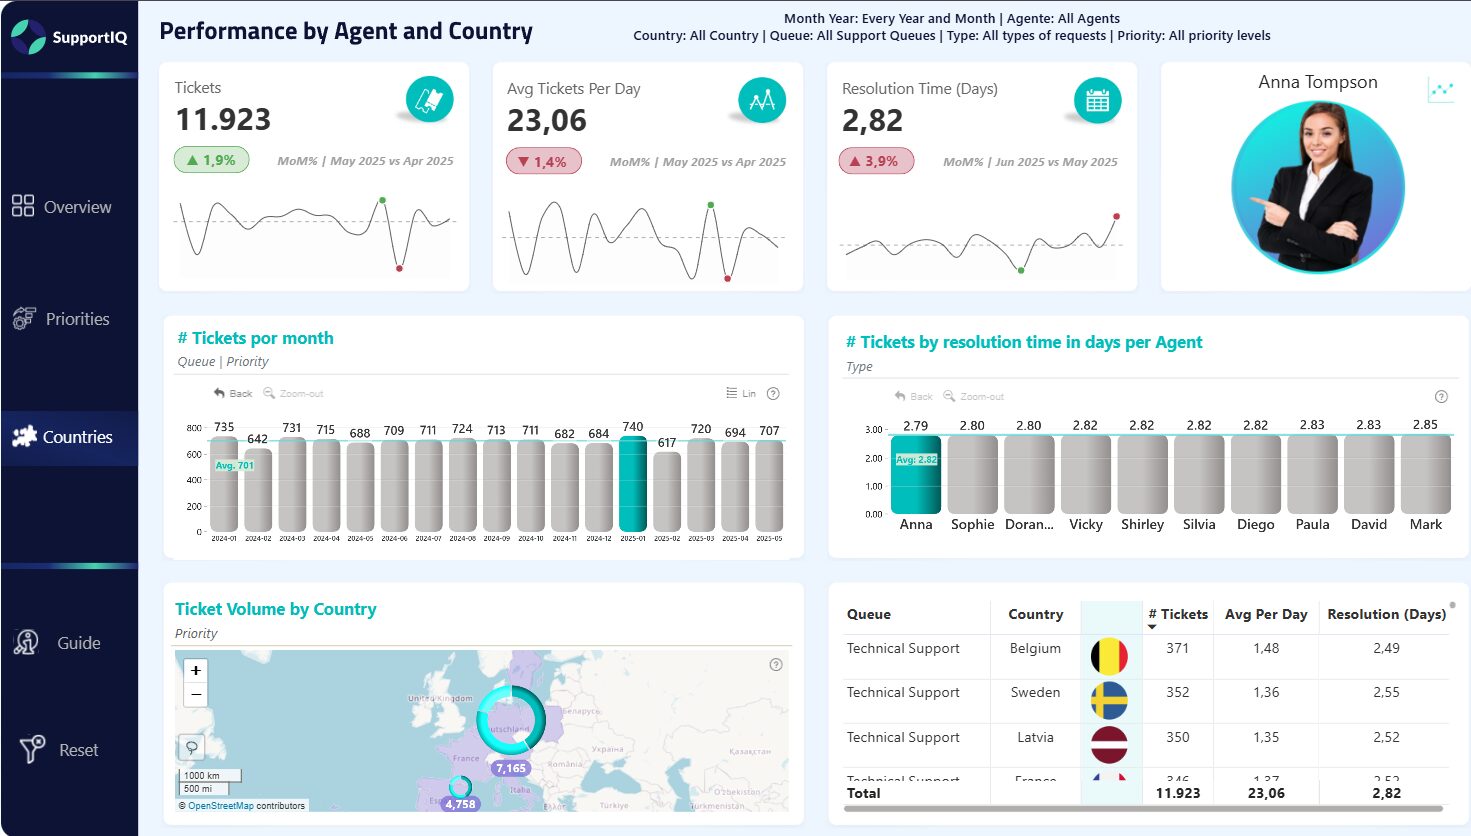
Task: Reset all filters with the Reset button
Action: [x=60, y=750]
